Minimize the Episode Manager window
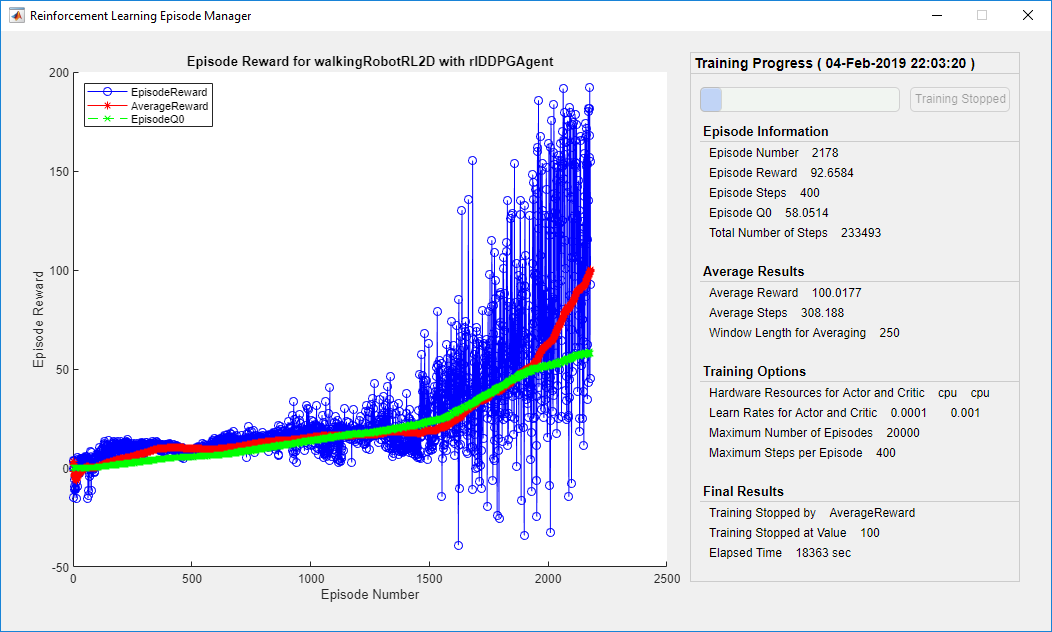 click(x=937, y=15)
